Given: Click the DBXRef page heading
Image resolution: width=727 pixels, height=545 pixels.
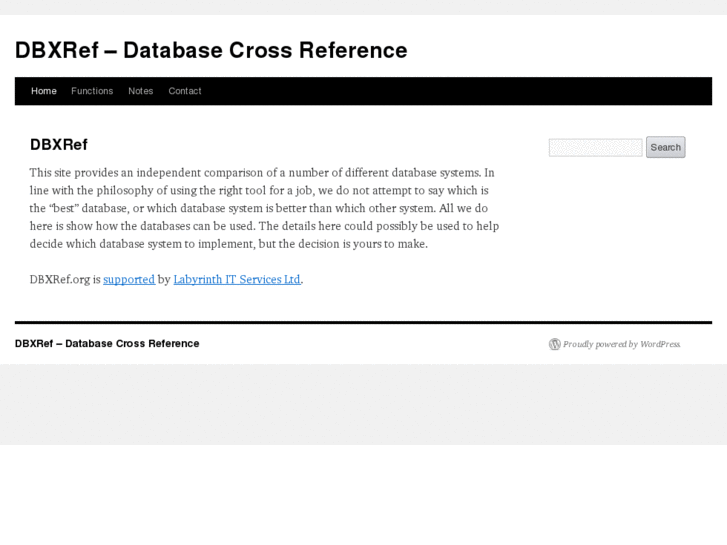Looking at the screenshot, I should (58, 145).
